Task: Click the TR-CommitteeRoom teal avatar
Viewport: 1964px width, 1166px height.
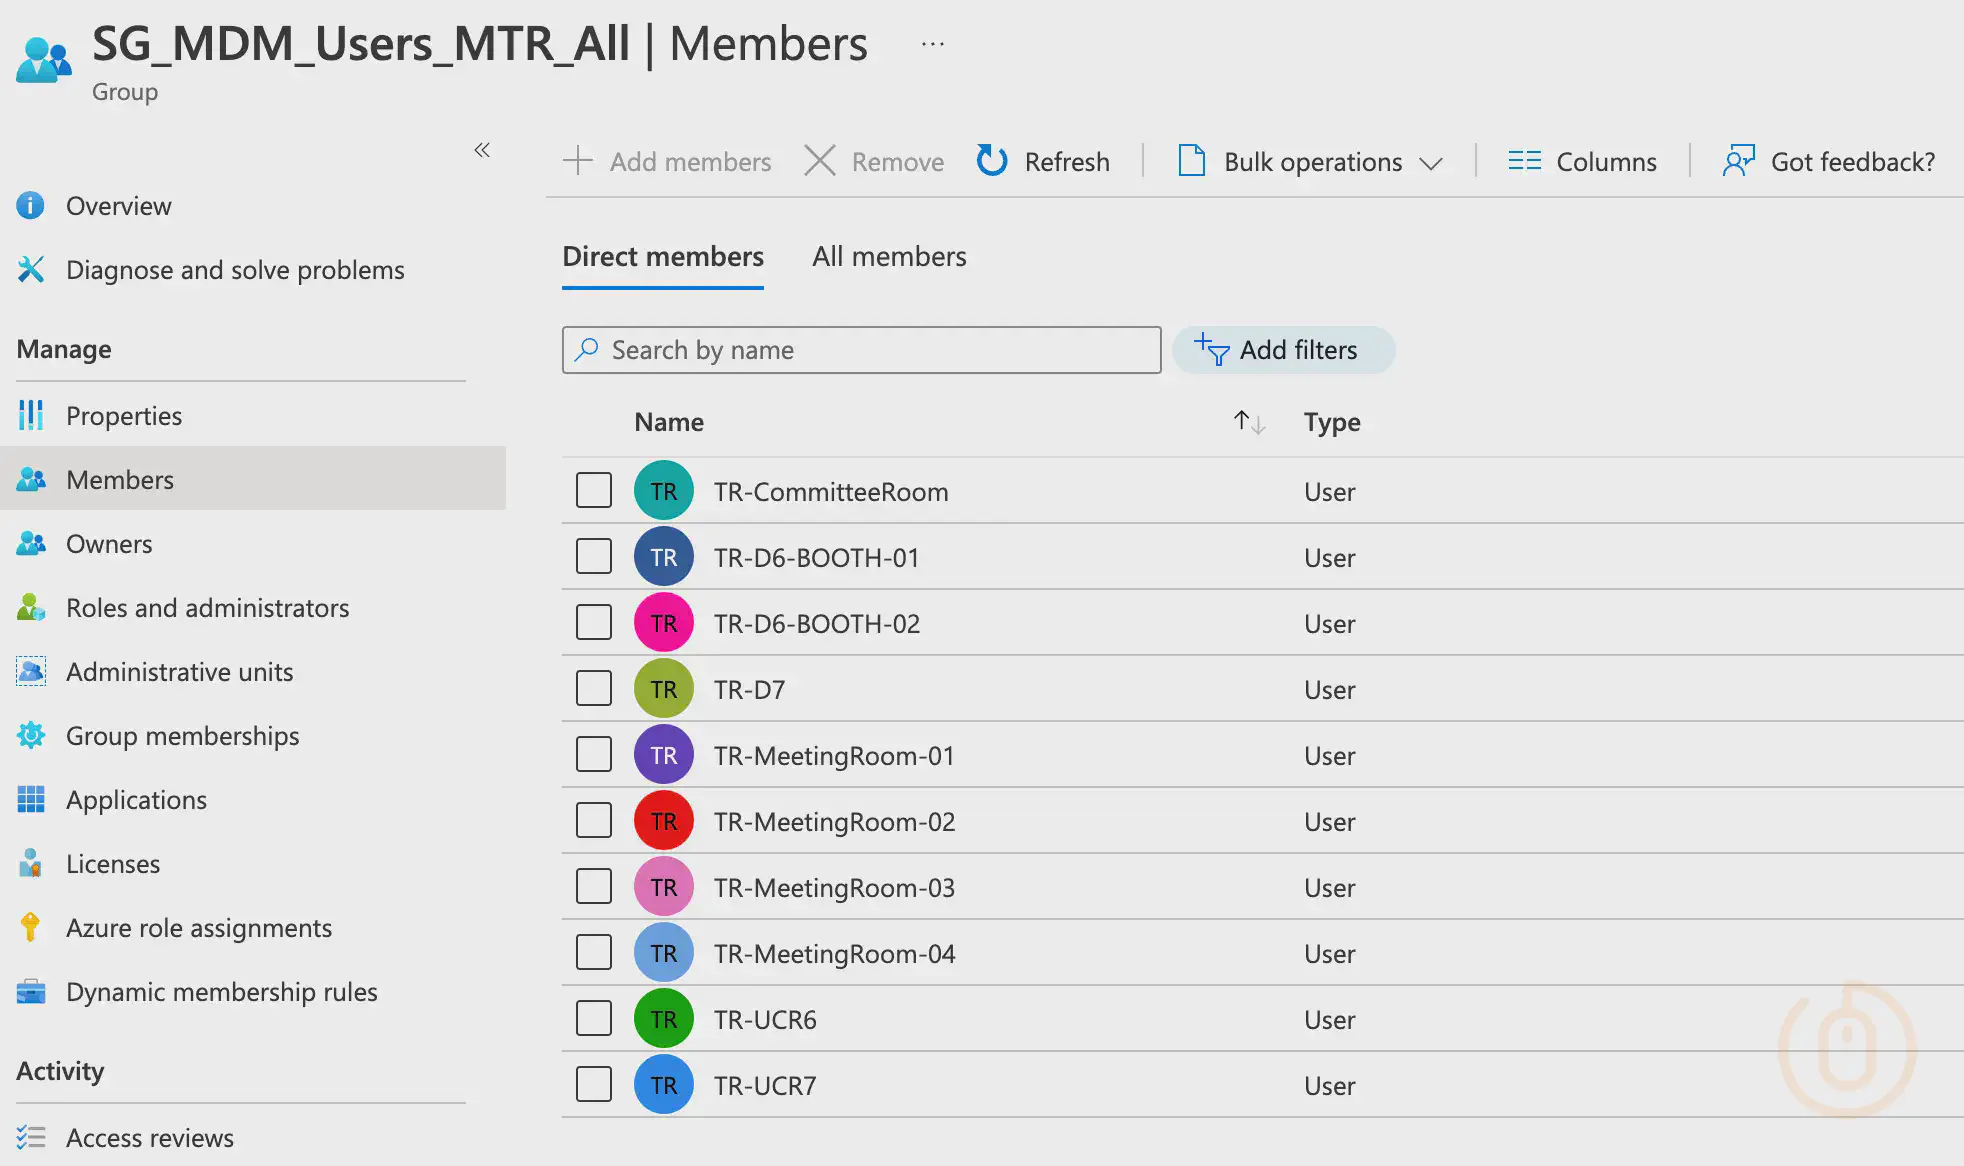Action: (664, 491)
